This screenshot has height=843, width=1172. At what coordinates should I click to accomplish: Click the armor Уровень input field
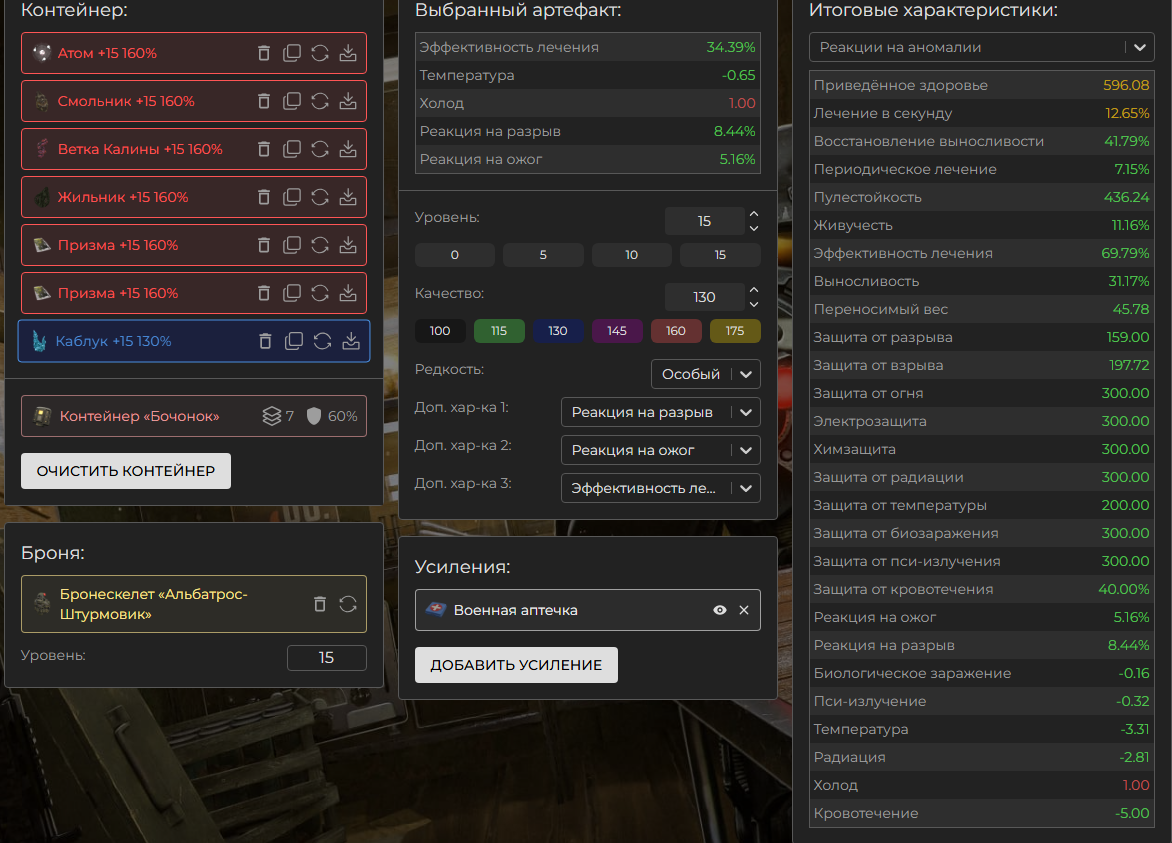pos(326,658)
